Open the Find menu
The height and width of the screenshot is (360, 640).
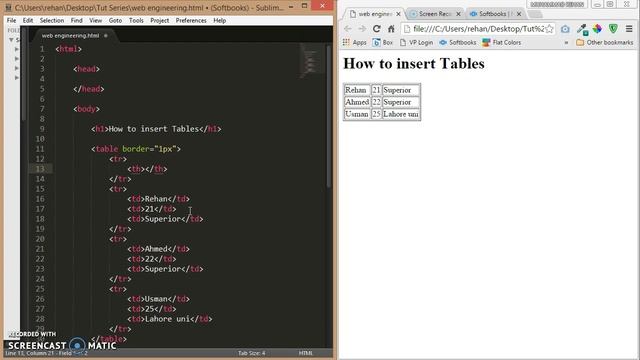[76, 20]
